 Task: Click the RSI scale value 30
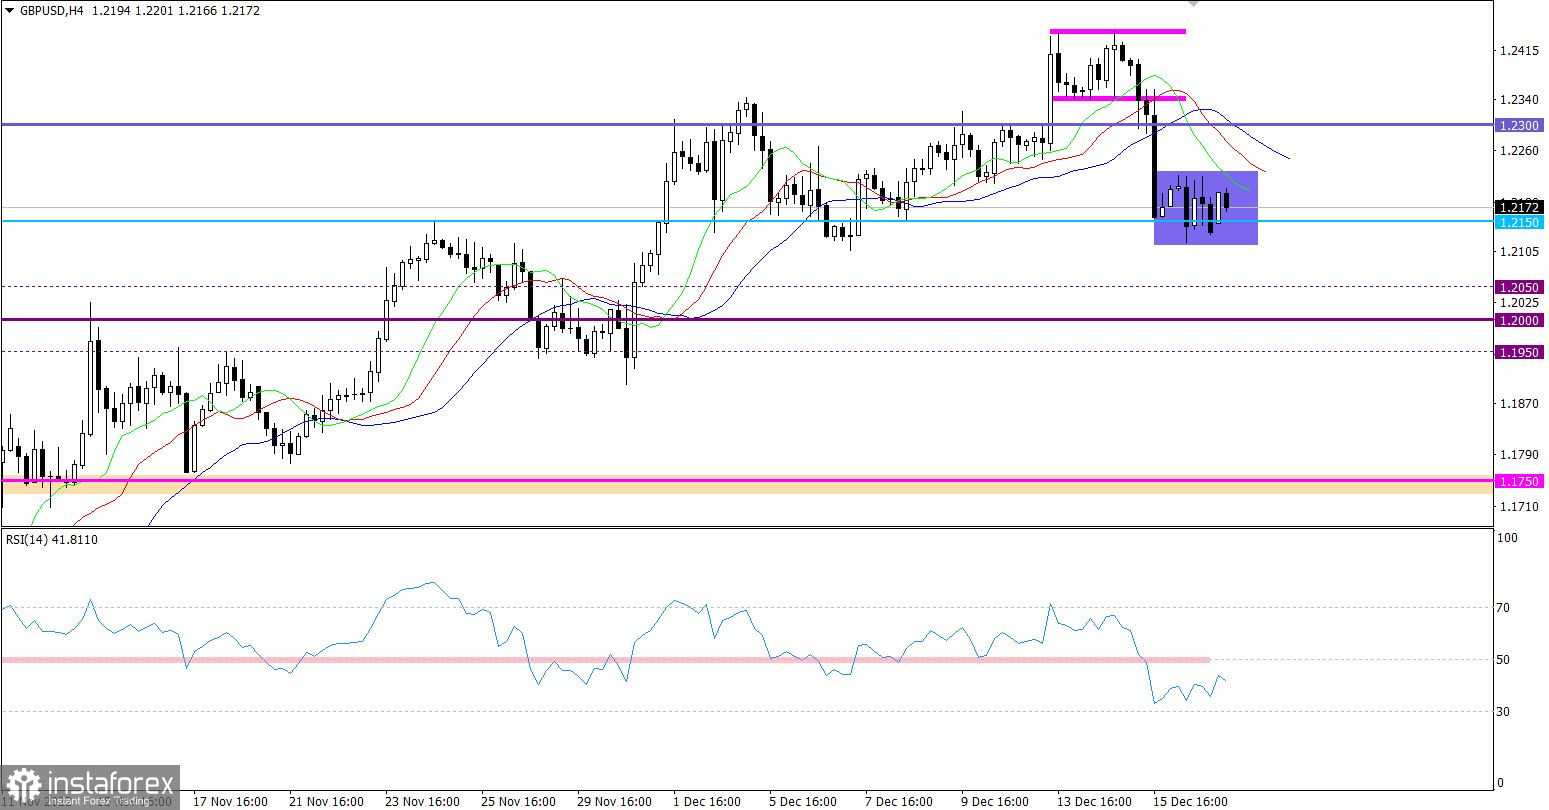coord(1505,712)
